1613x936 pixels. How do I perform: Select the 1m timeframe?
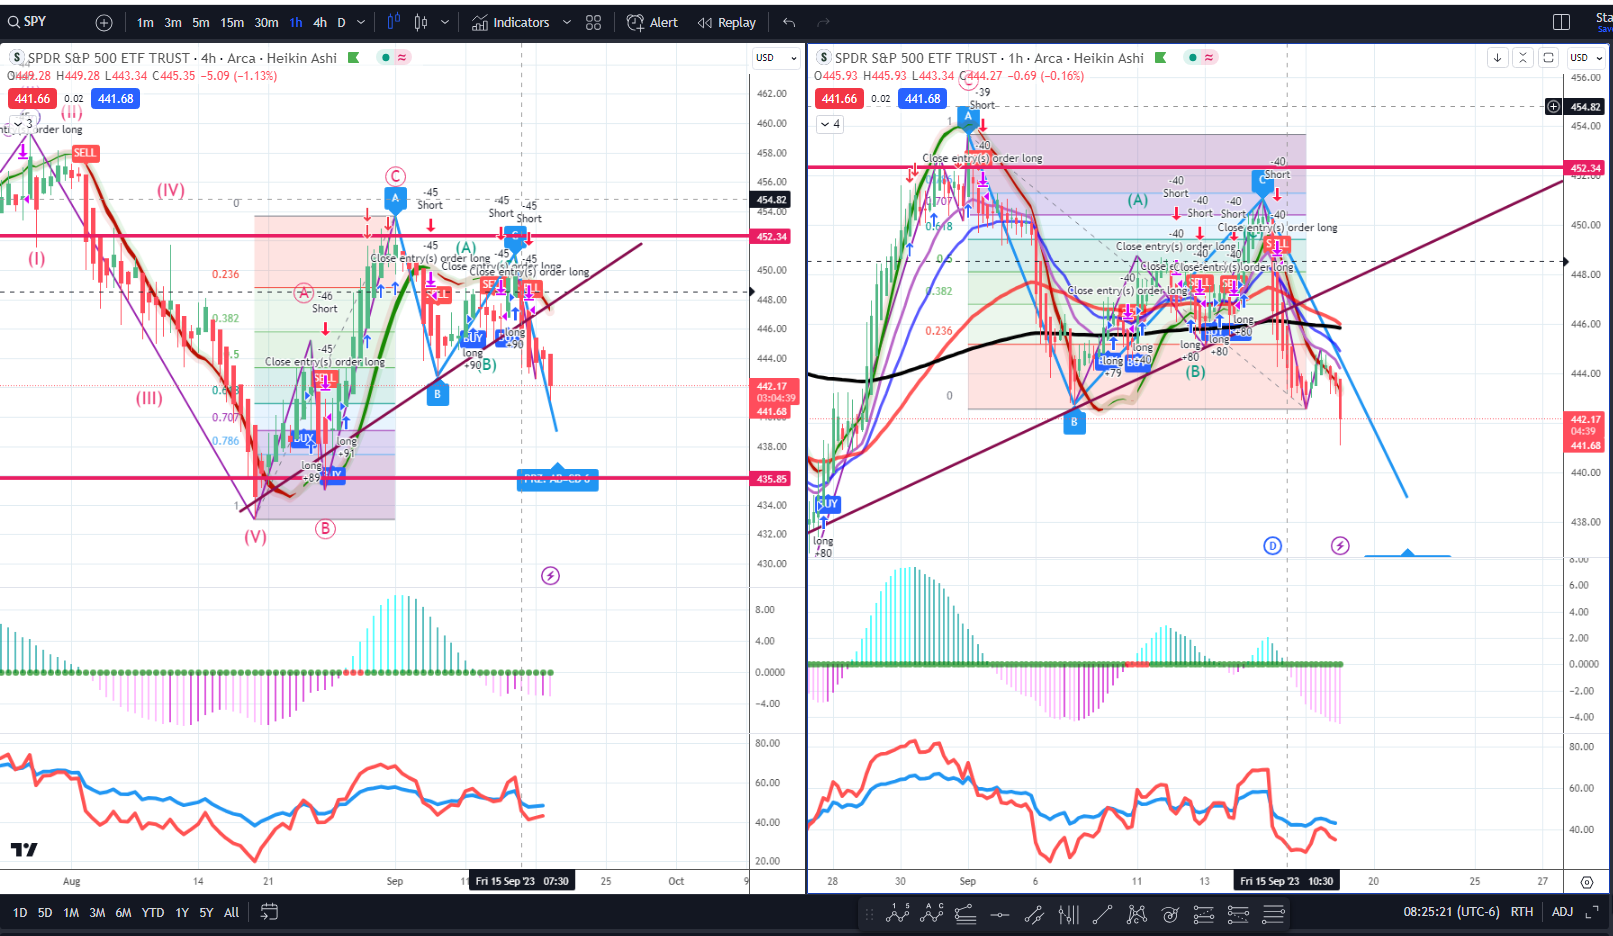[x=145, y=22]
